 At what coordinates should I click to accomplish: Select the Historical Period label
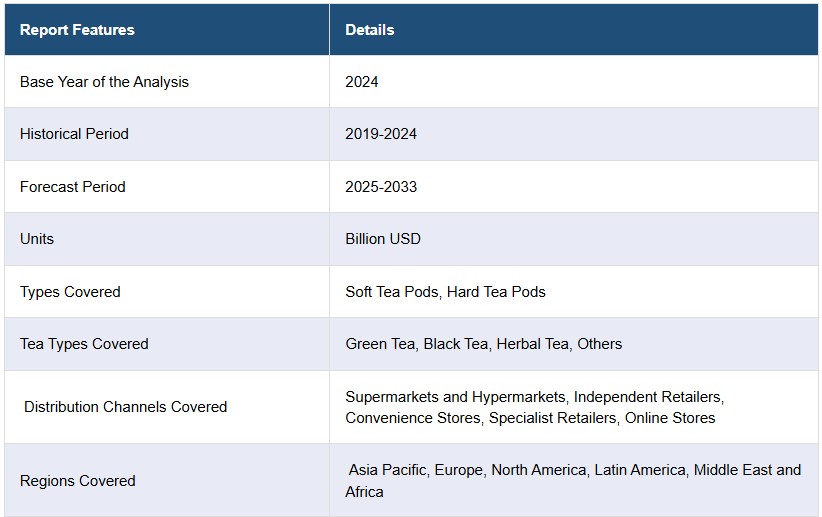pyautogui.click(x=74, y=134)
